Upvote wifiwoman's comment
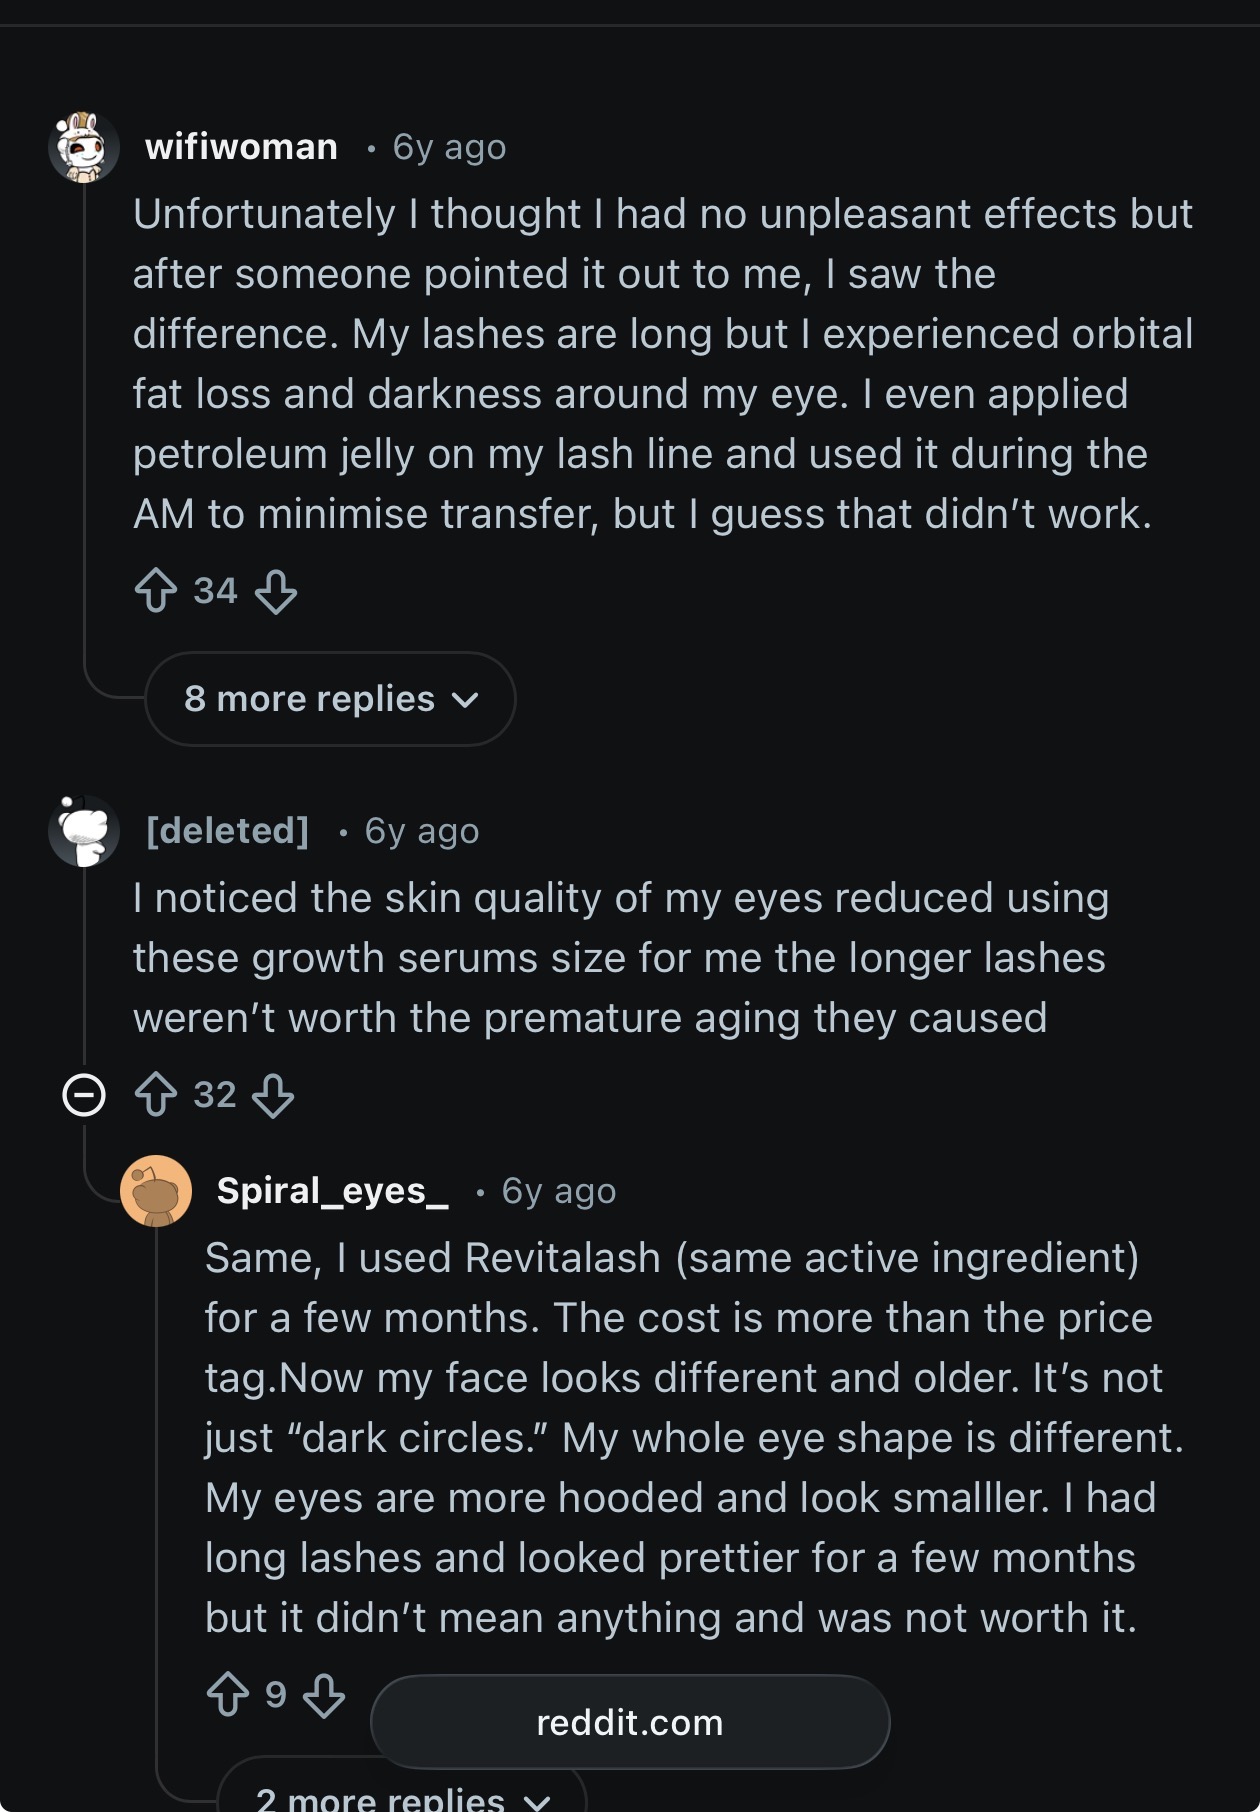1260x1812 pixels. point(156,591)
